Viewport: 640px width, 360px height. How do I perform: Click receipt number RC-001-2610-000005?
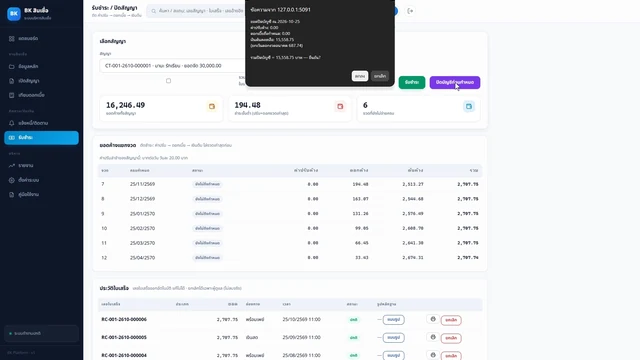pyautogui.click(x=124, y=338)
